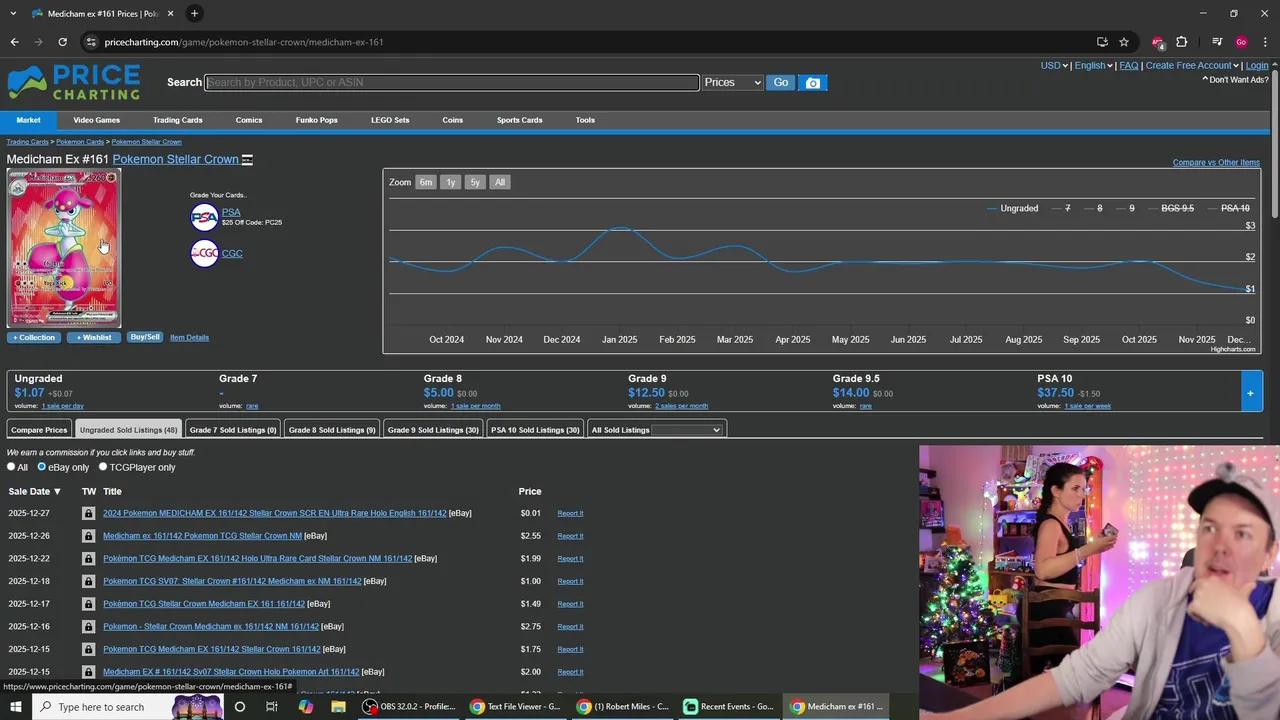The height and width of the screenshot is (720, 1280).
Task: Toggle the Ungraded series in chart legend
Action: tap(1012, 208)
